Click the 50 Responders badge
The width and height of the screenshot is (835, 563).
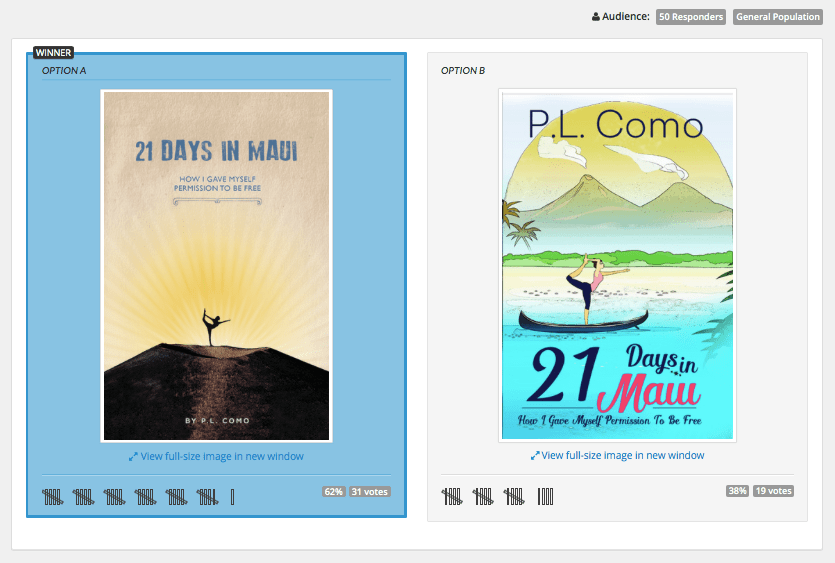691,17
